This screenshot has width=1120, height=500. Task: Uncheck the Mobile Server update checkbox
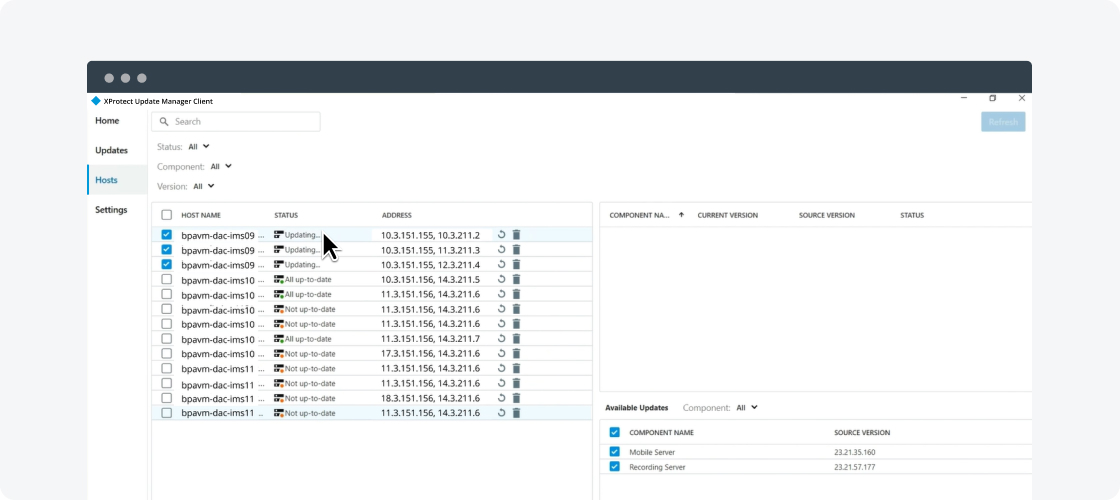615,452
